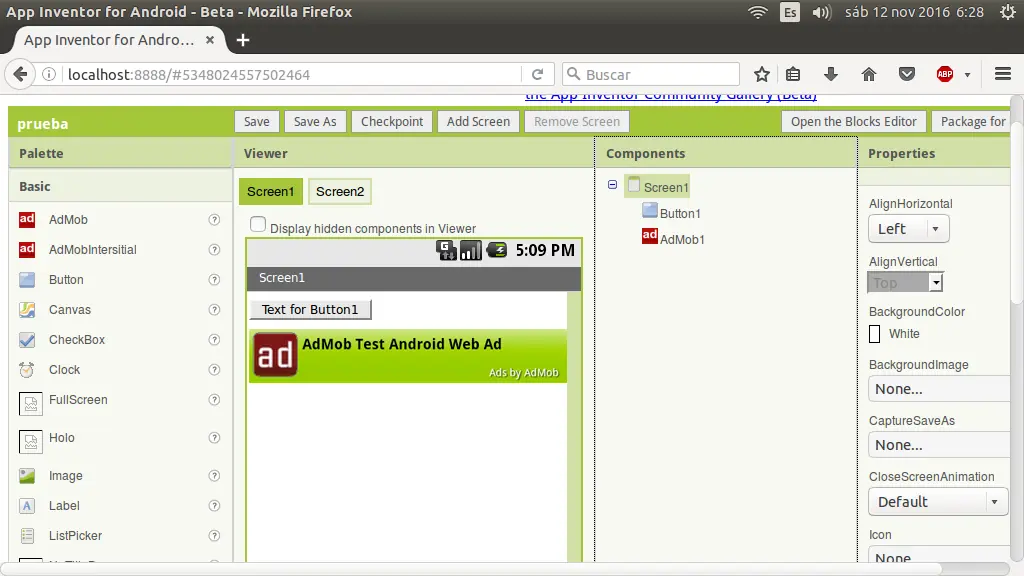Select the Image palette icon
1024x576 pixels.
27,475
